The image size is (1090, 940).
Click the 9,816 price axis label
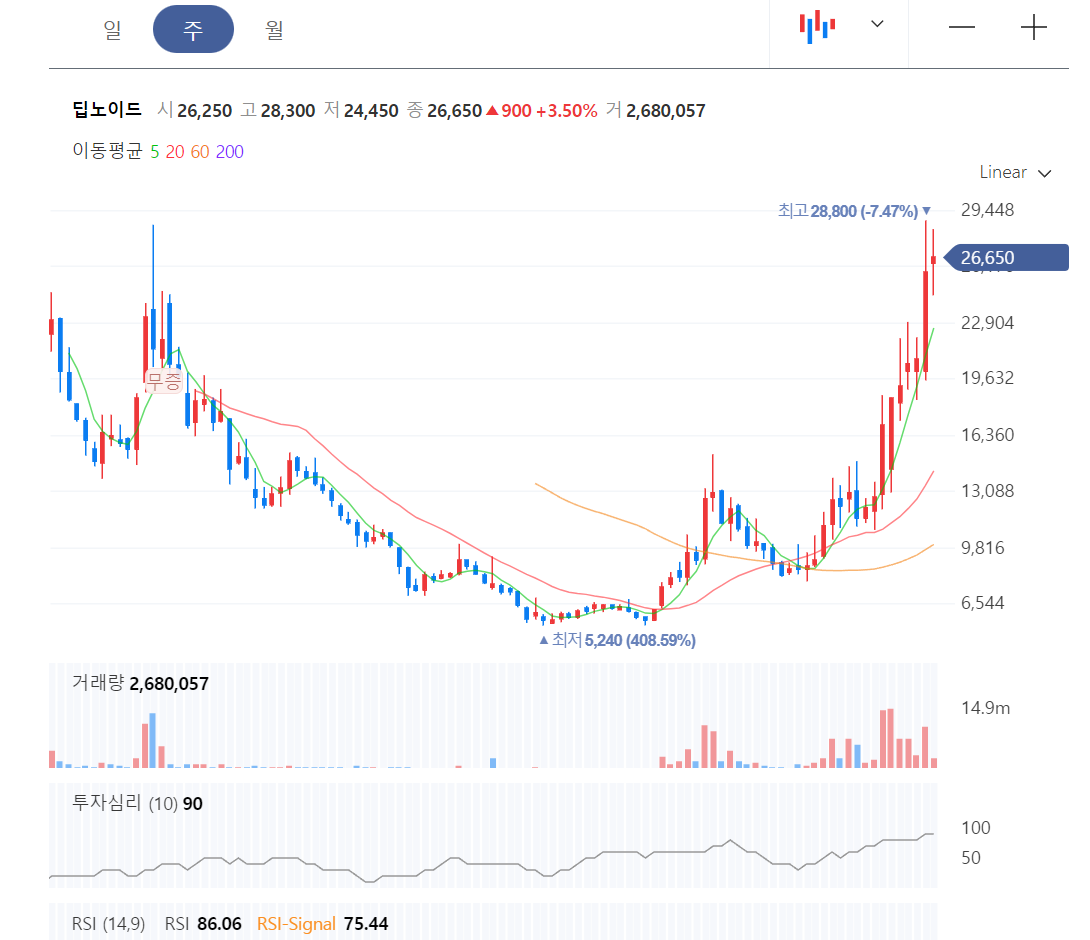point(982,548)
